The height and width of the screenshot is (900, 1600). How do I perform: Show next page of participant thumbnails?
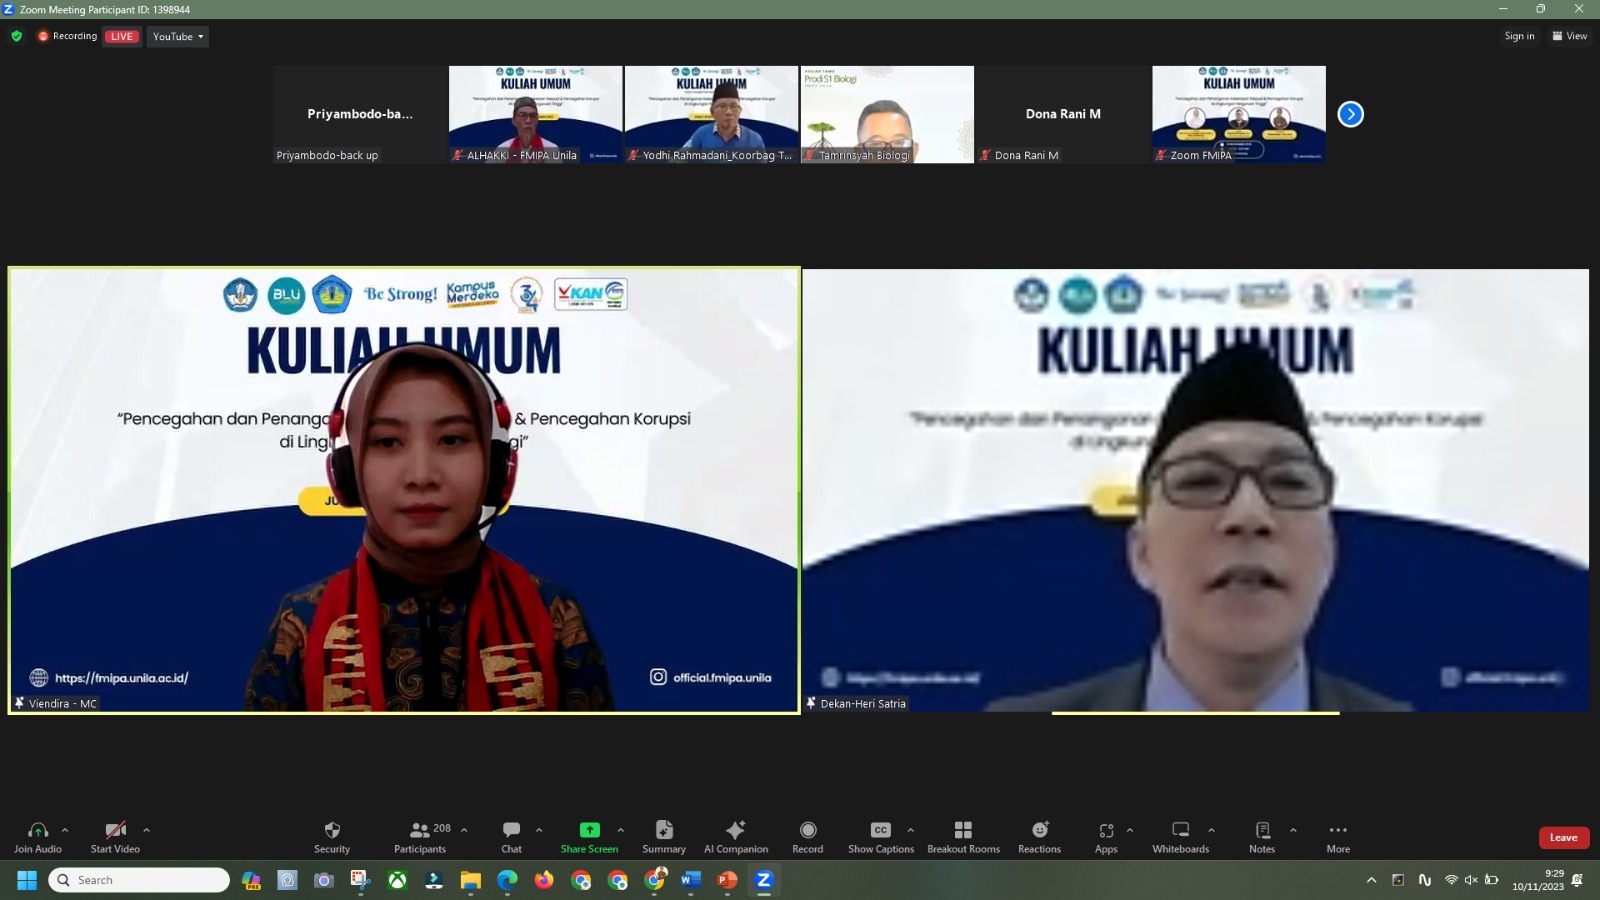pyautogui.click(x=1350, y=114)
